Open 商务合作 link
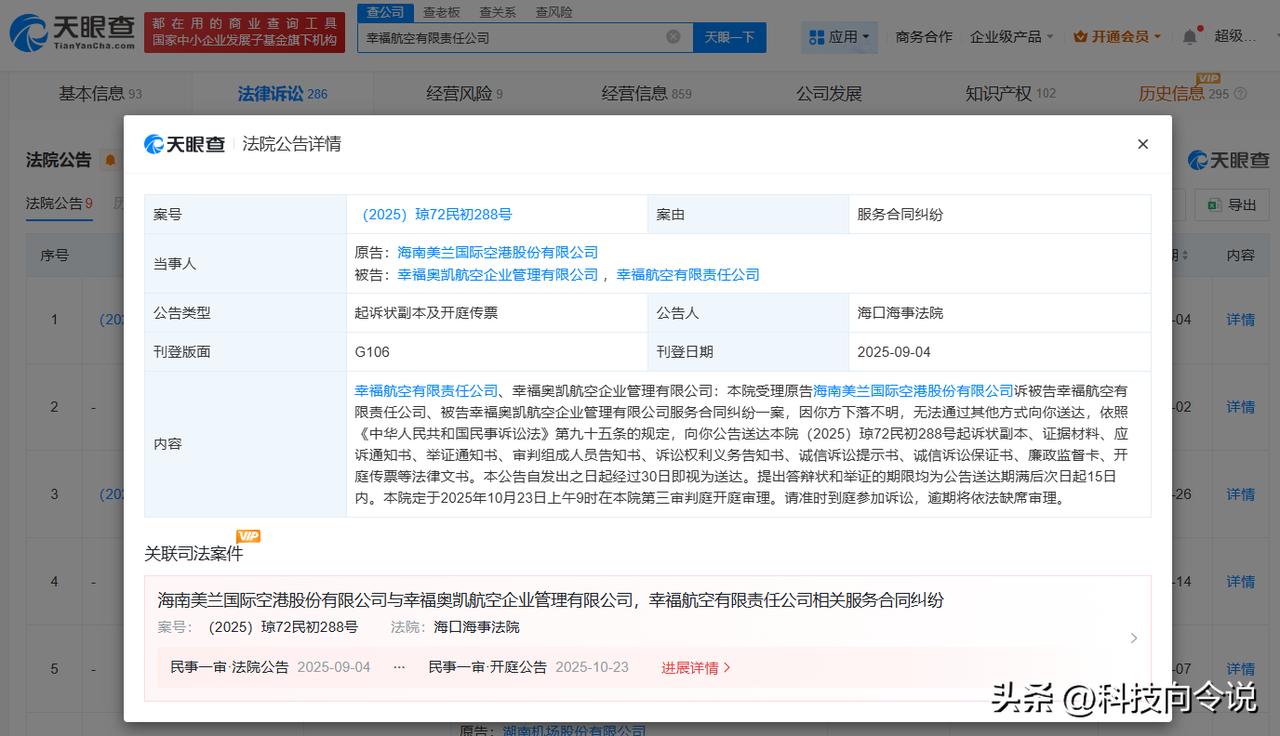 (924, 37)
